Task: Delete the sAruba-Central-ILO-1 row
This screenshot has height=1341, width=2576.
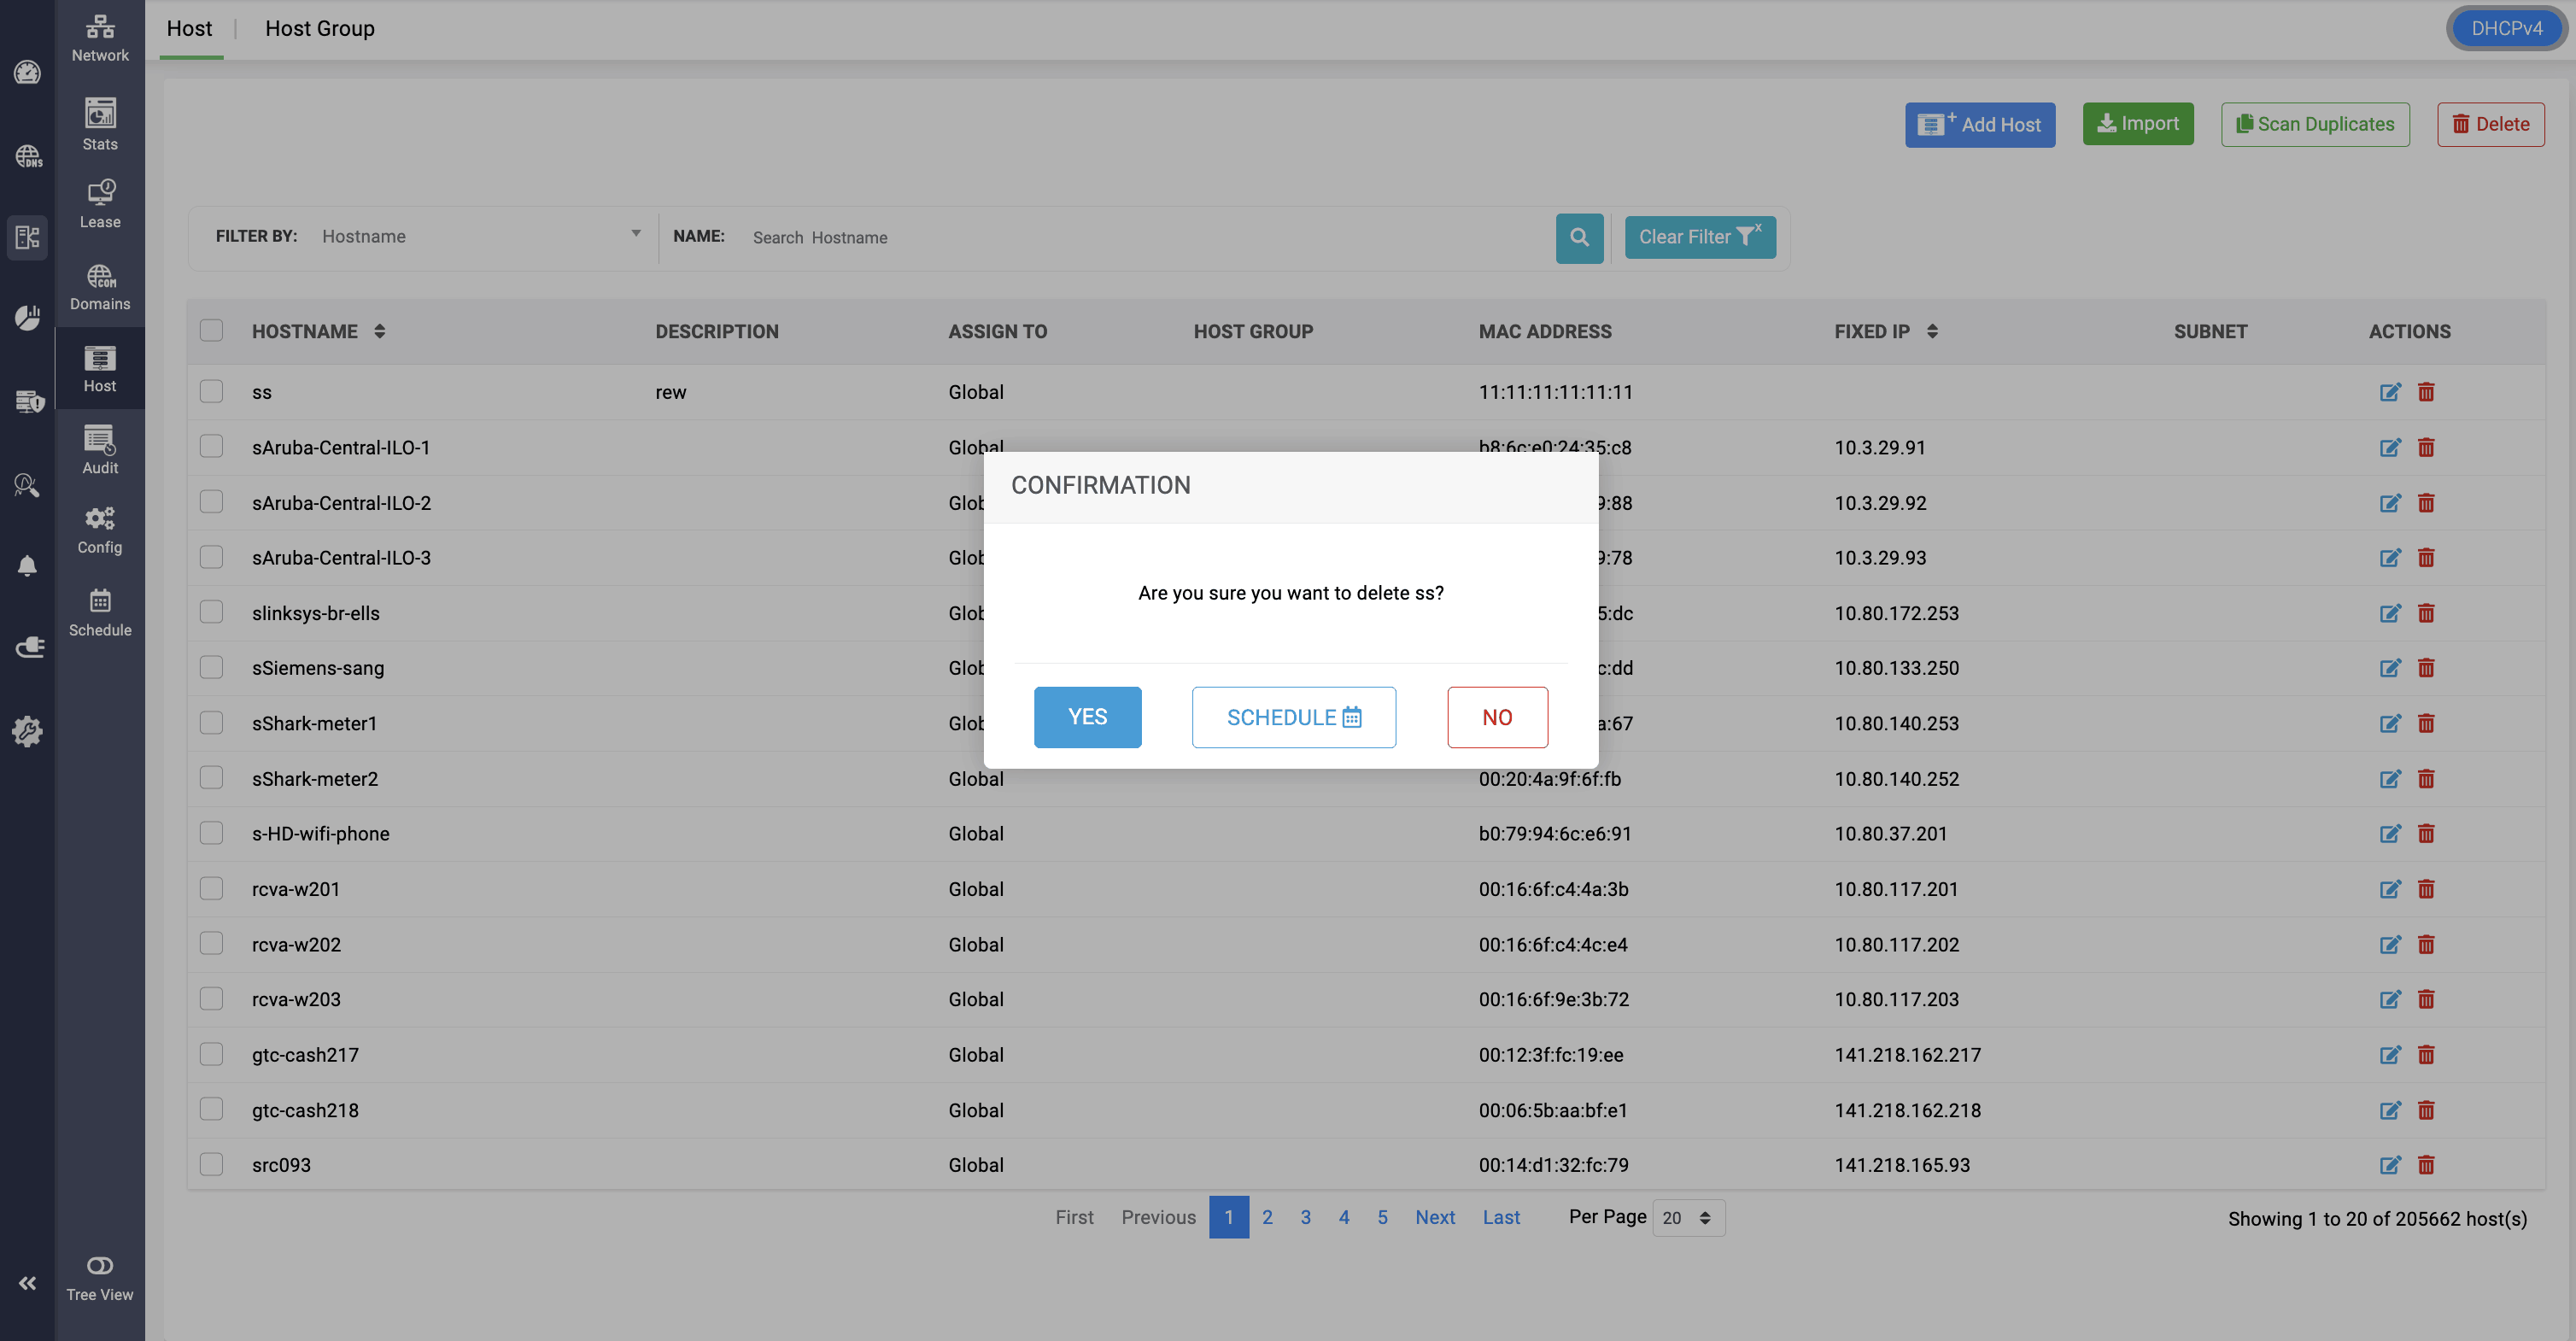Action: [2426, 447]
